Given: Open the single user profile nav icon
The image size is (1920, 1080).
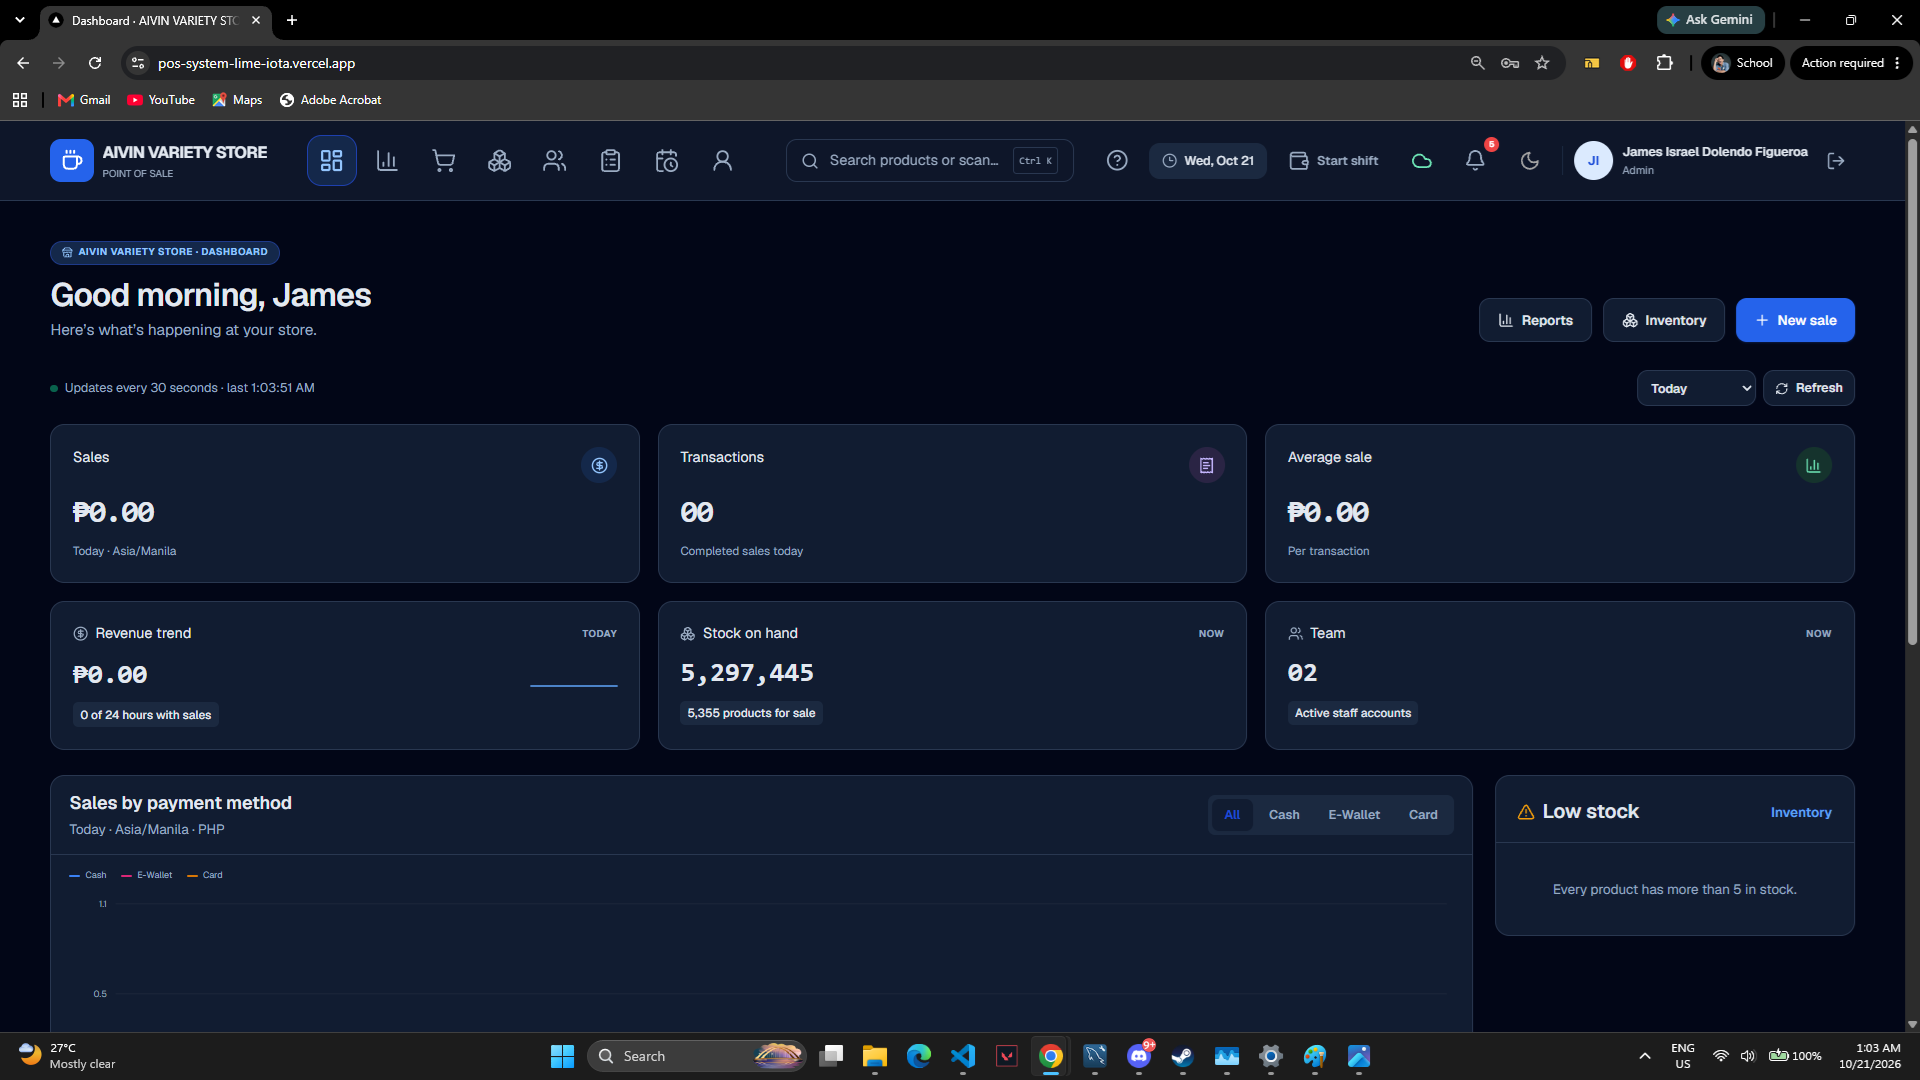Looking at the screenshot, I should [x=723, y=160].
